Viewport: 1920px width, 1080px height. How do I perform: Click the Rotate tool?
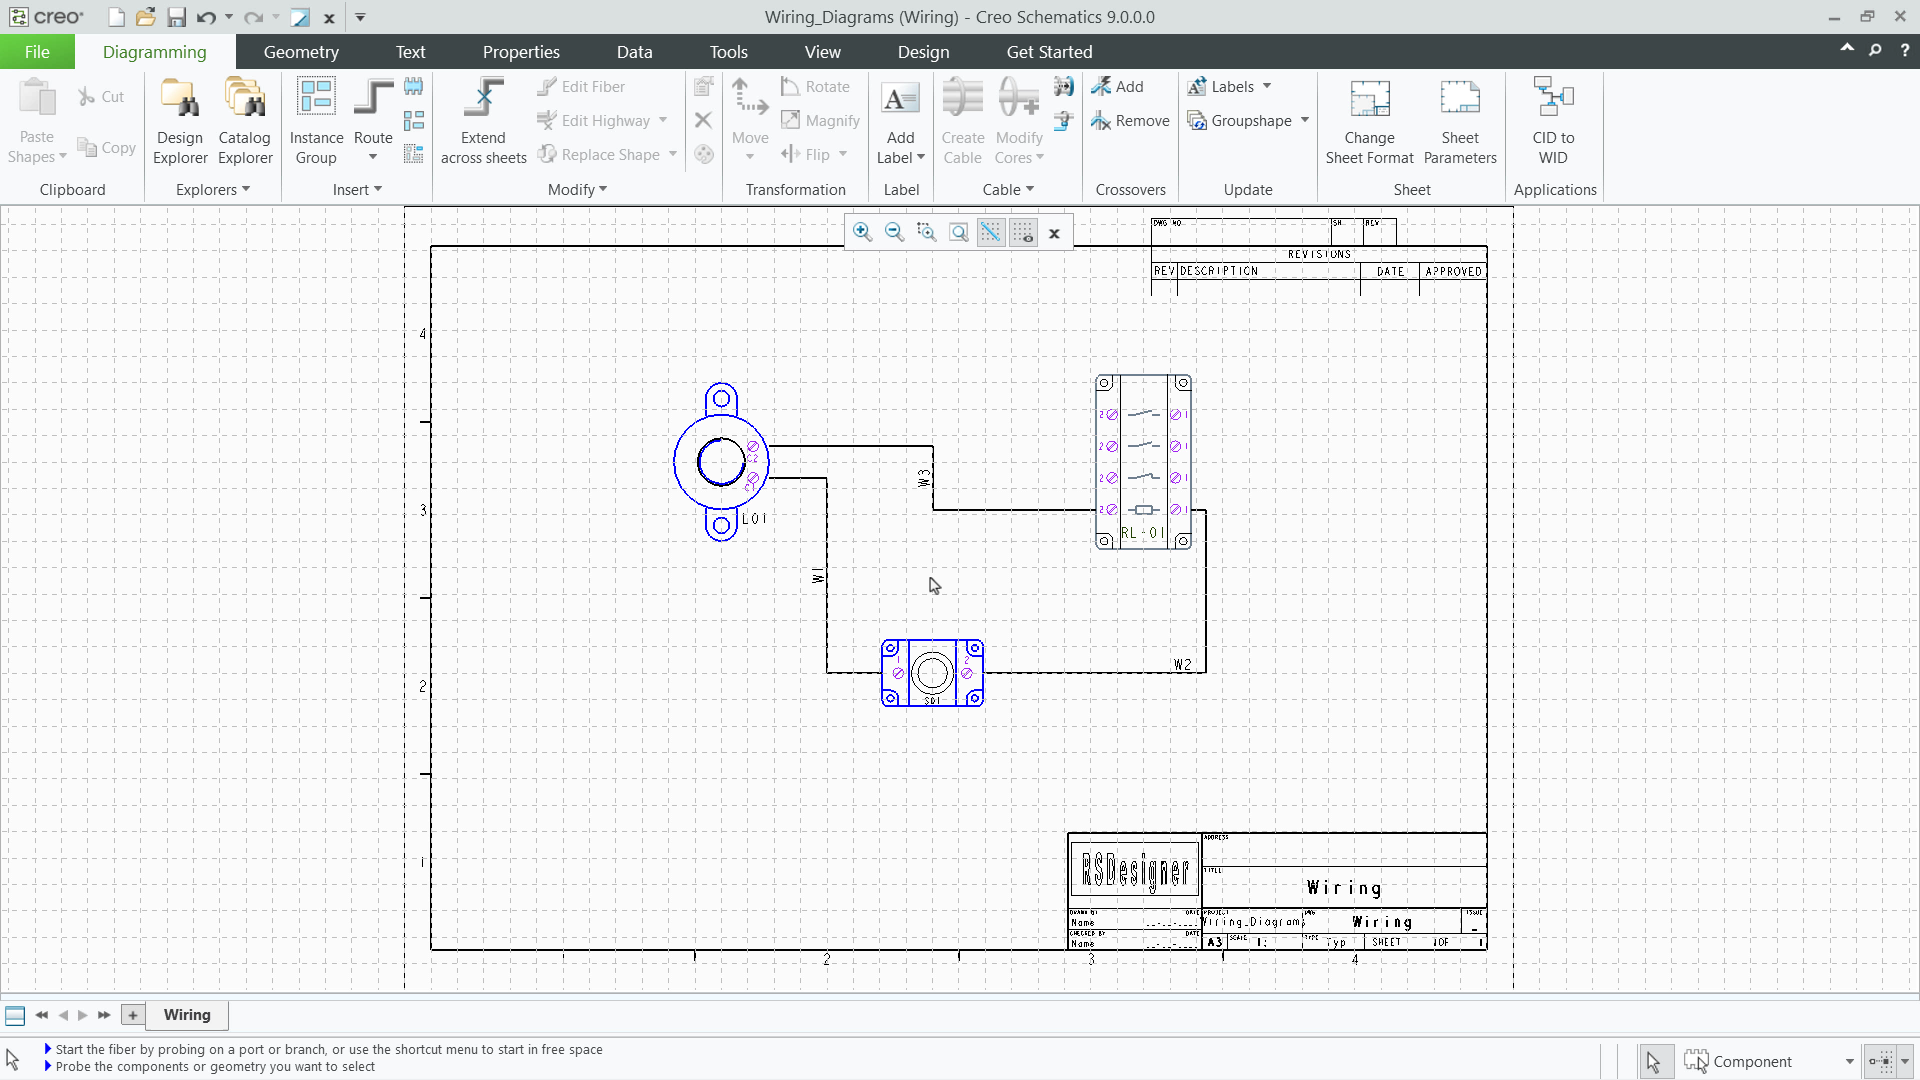[x=815, y=87]
